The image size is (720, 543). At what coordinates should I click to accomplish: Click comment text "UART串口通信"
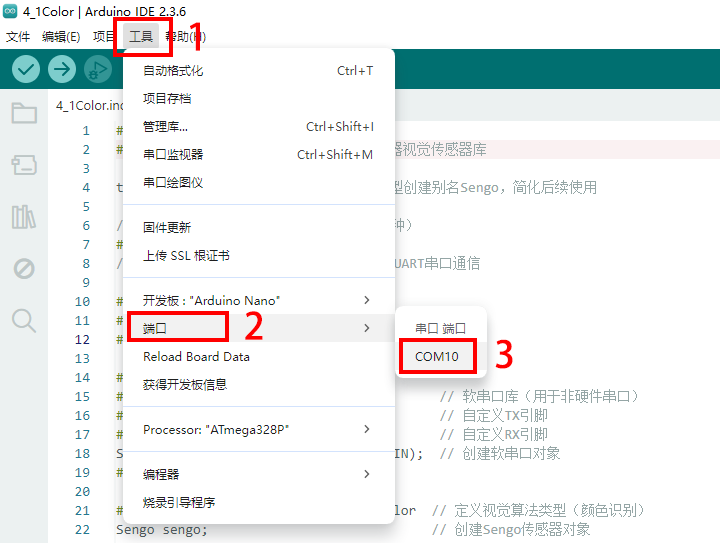(x=437, y=263)
